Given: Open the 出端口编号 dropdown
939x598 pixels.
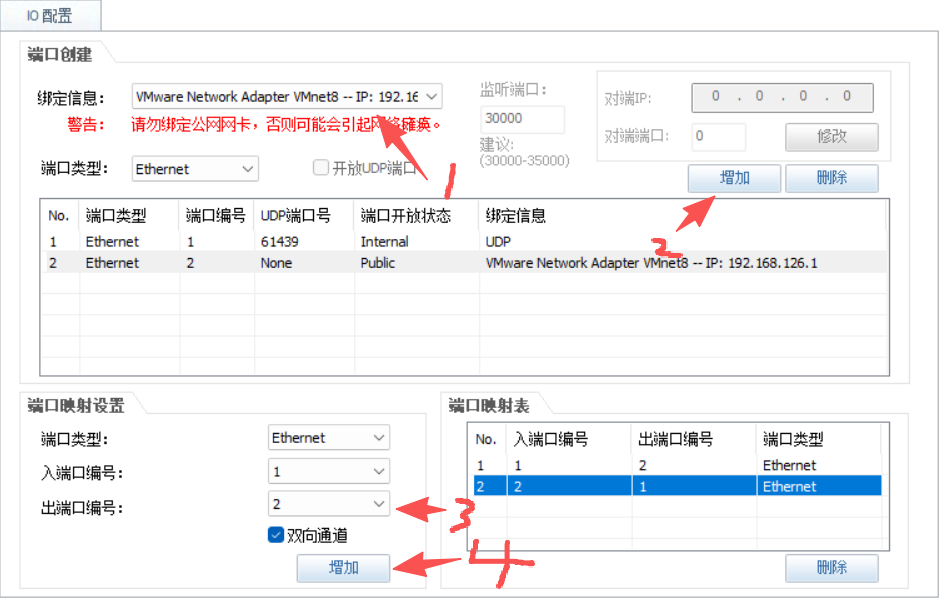Looking at the screenshot, I should (x=329, y=504).
